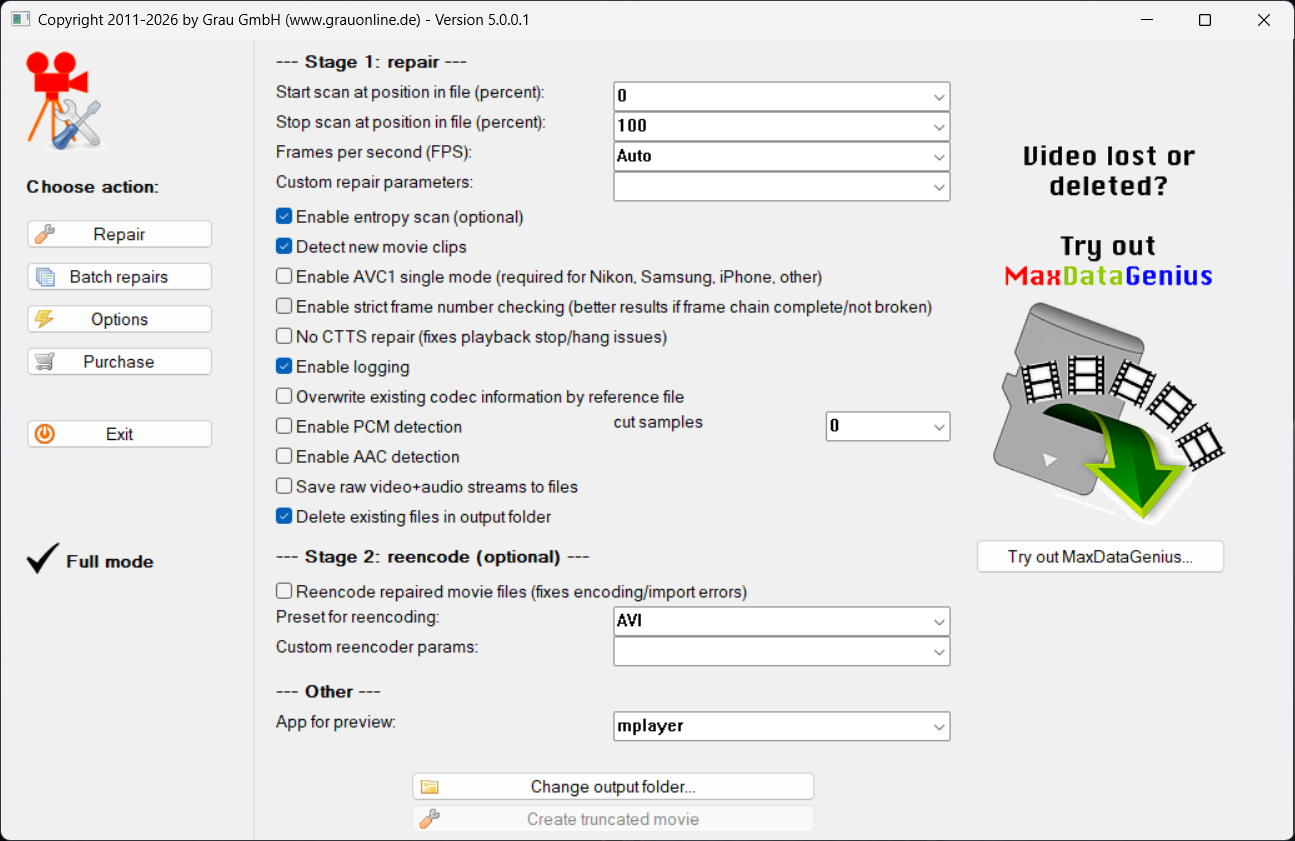
Task: Open the Custom repair parameters dropdown
Action: coord(939,187)
